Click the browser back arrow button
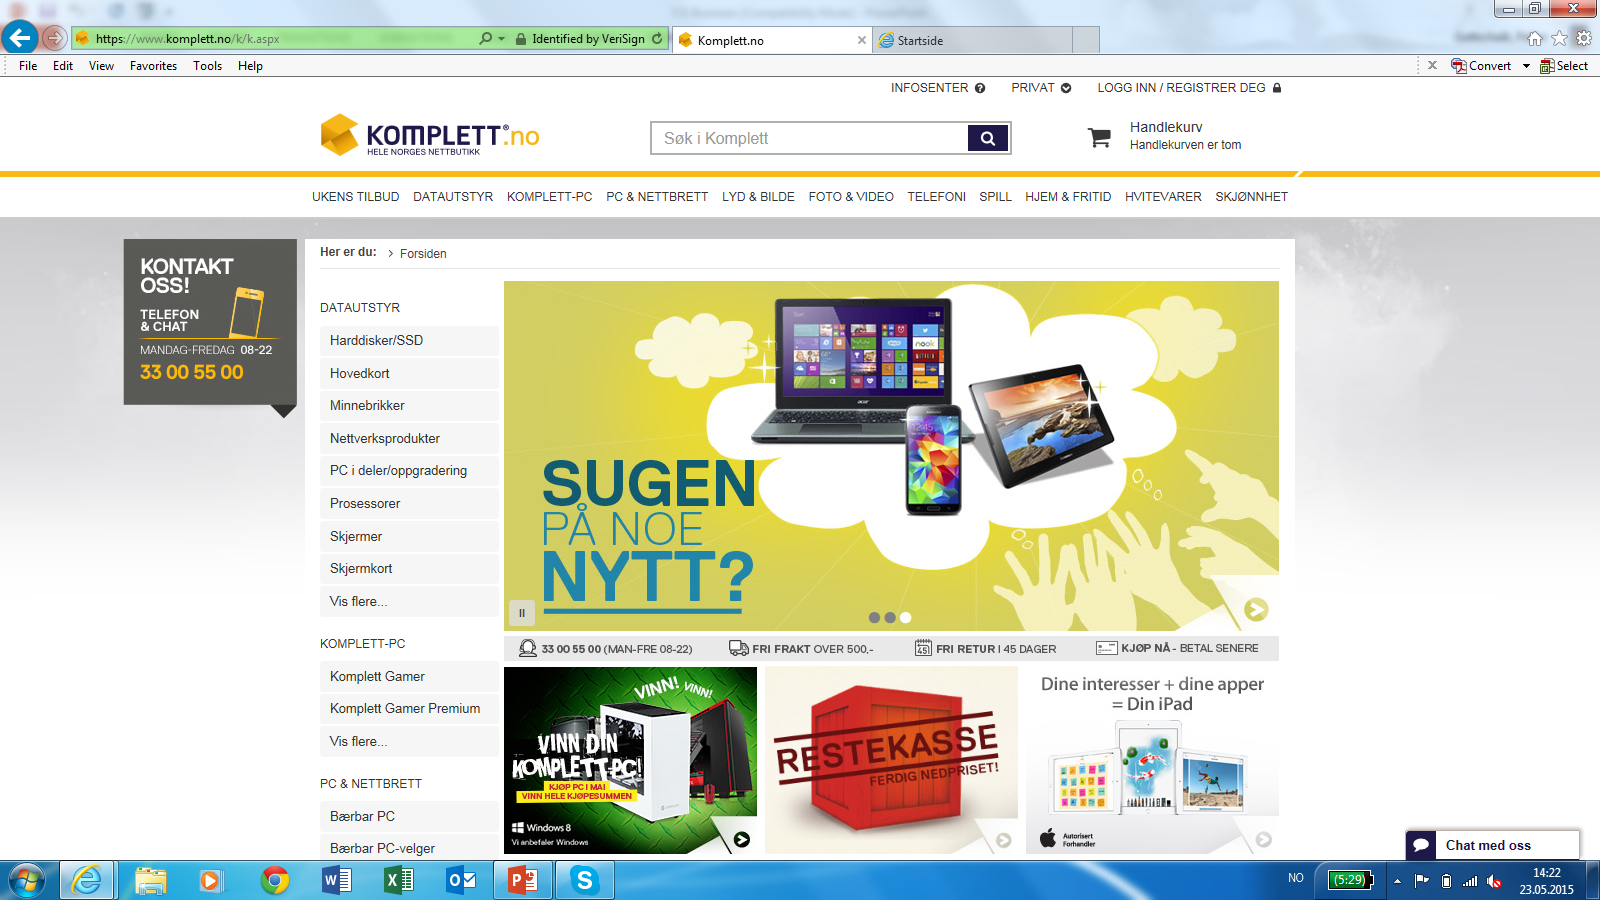The image size is (1600, 900). coord(19,38)
